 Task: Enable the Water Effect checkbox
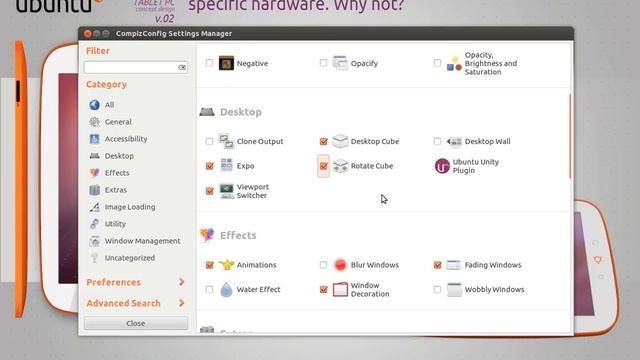[209, 289]
